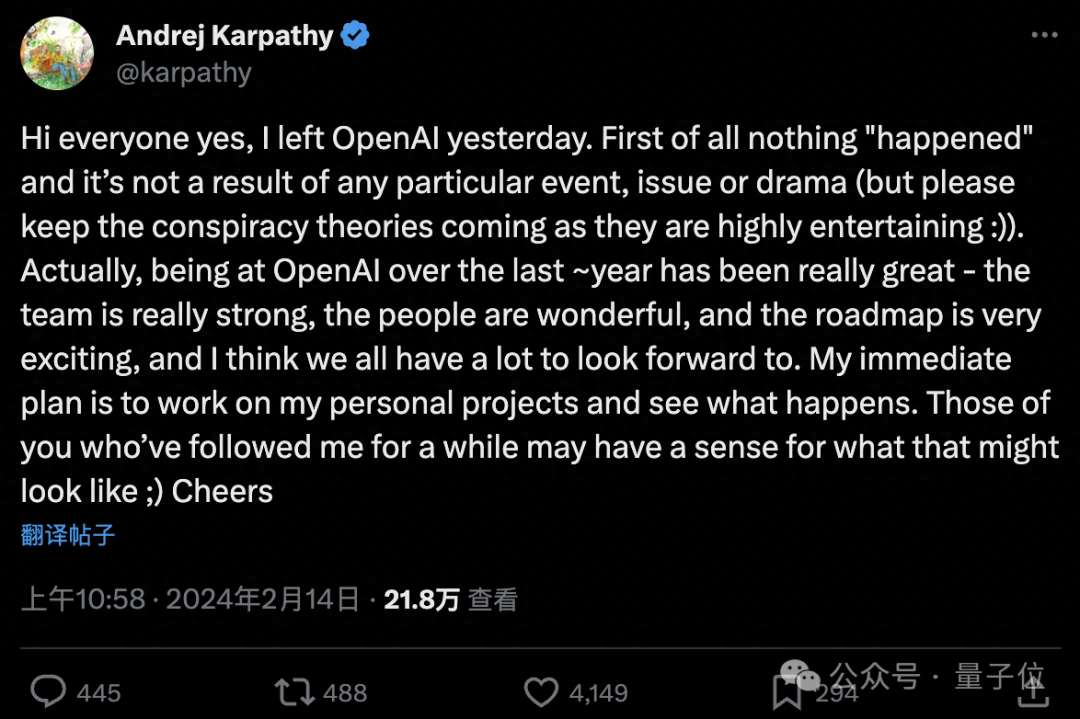Open the 2024年2月14日 timestamp link
The image size is (1080, 719).
click(x=263, y=599)
